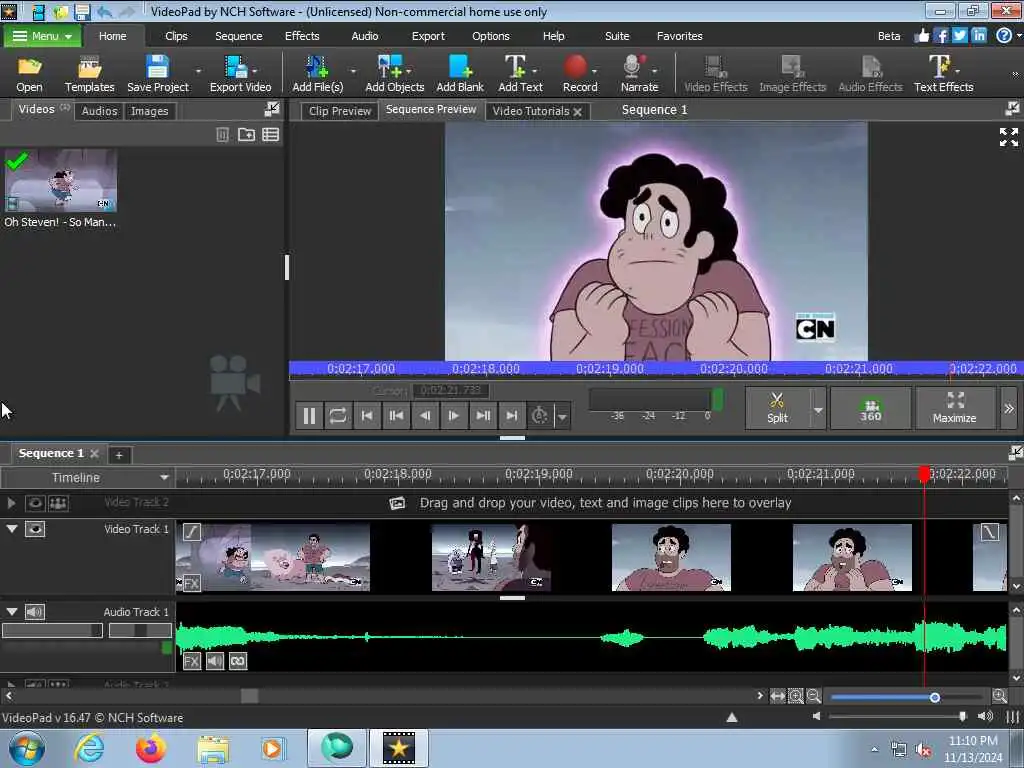Mute Audio Track 1 with the speaker toggle

coord(35,612)
